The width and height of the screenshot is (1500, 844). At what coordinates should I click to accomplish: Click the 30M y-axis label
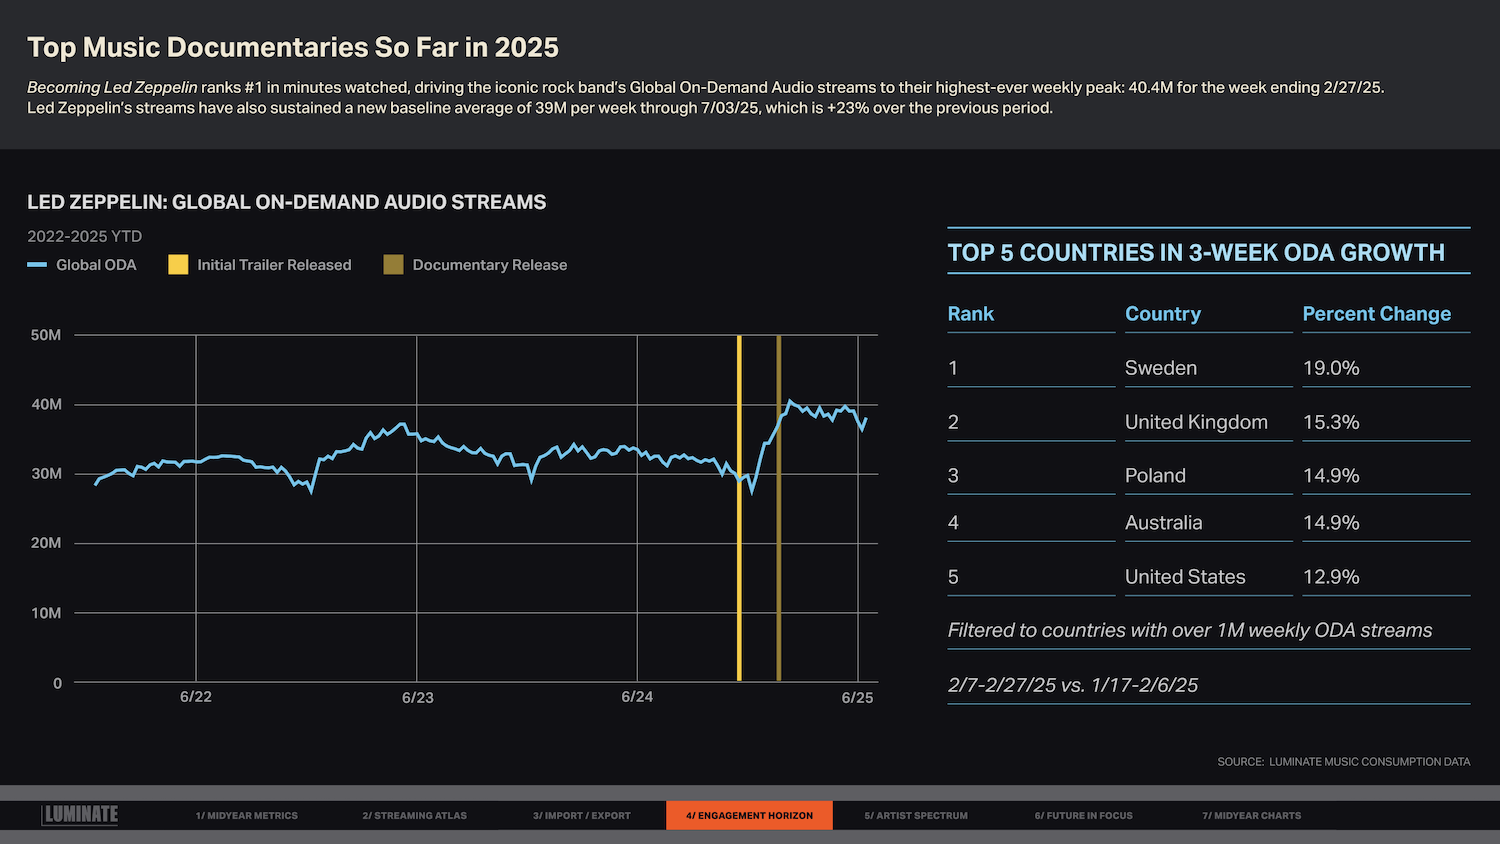(46, 474)
